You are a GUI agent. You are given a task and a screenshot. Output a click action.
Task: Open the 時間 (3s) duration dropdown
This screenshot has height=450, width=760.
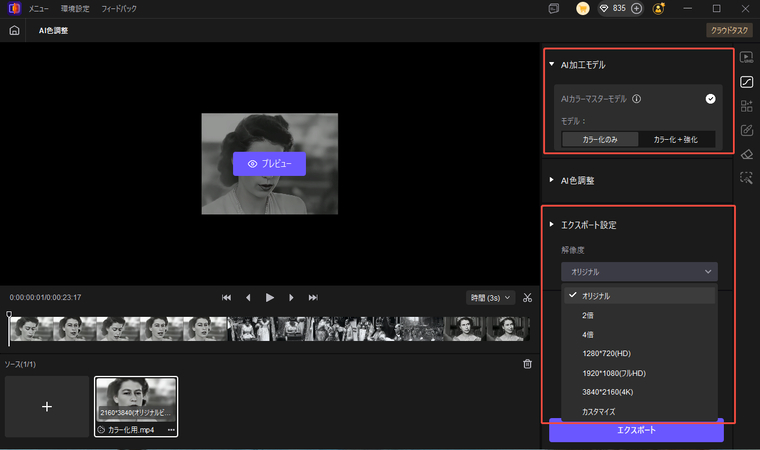click(491, 298)
